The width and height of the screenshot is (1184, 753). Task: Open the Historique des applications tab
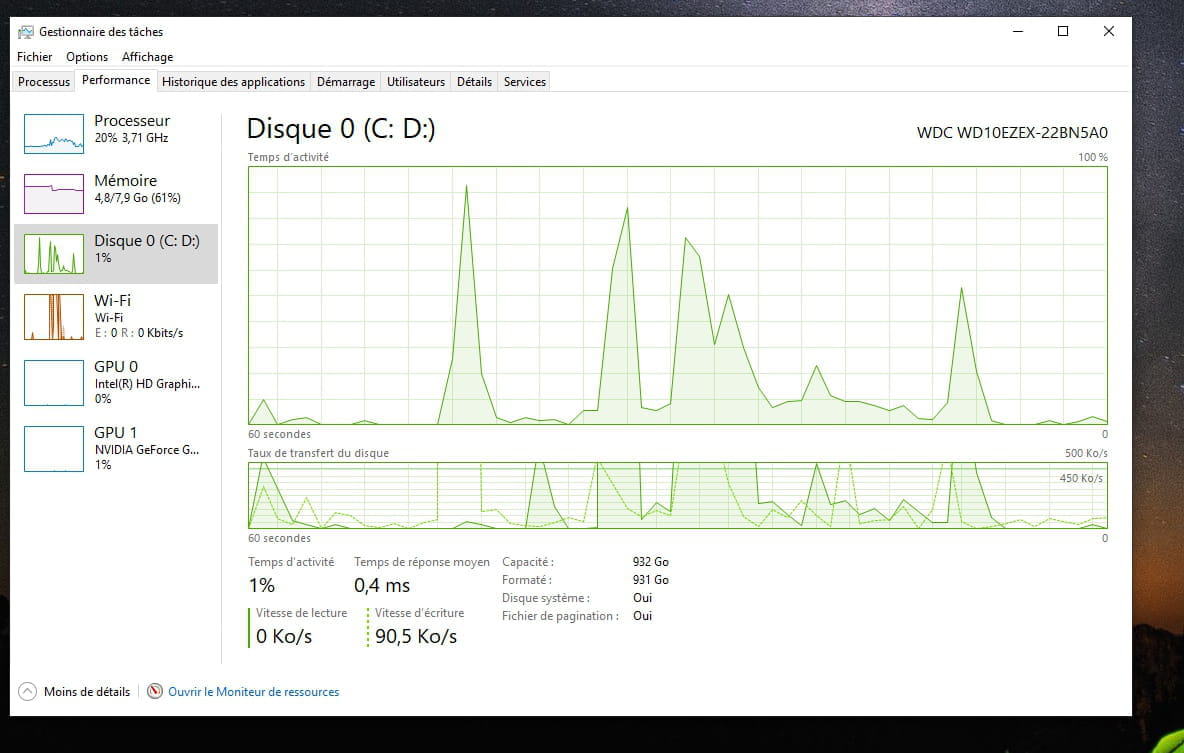click(x=233, y=82)
